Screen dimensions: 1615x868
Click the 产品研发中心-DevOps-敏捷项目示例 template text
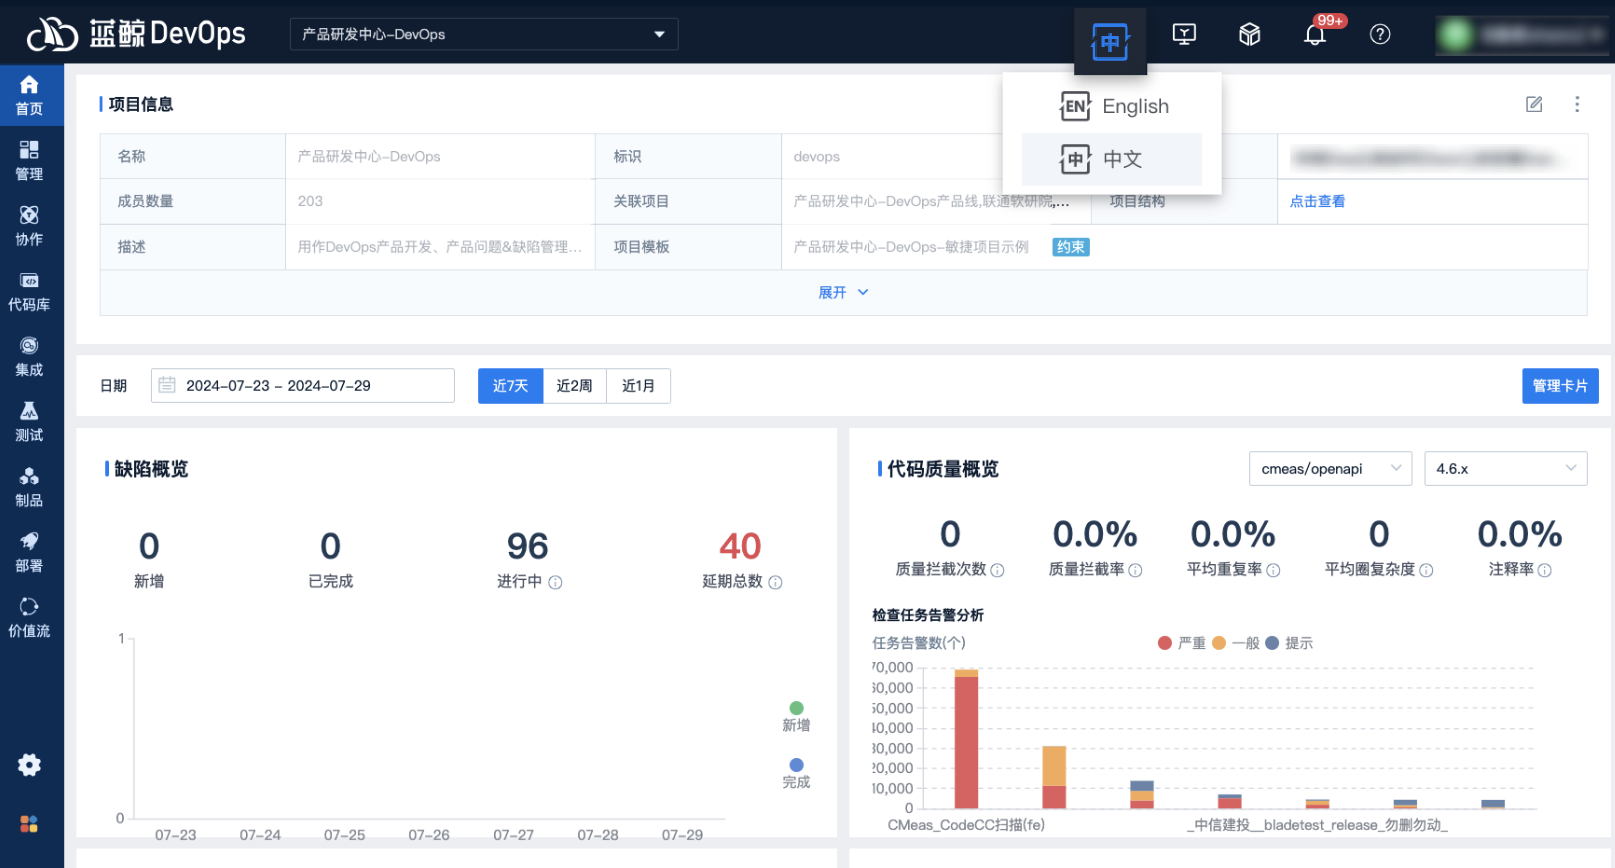911,247
